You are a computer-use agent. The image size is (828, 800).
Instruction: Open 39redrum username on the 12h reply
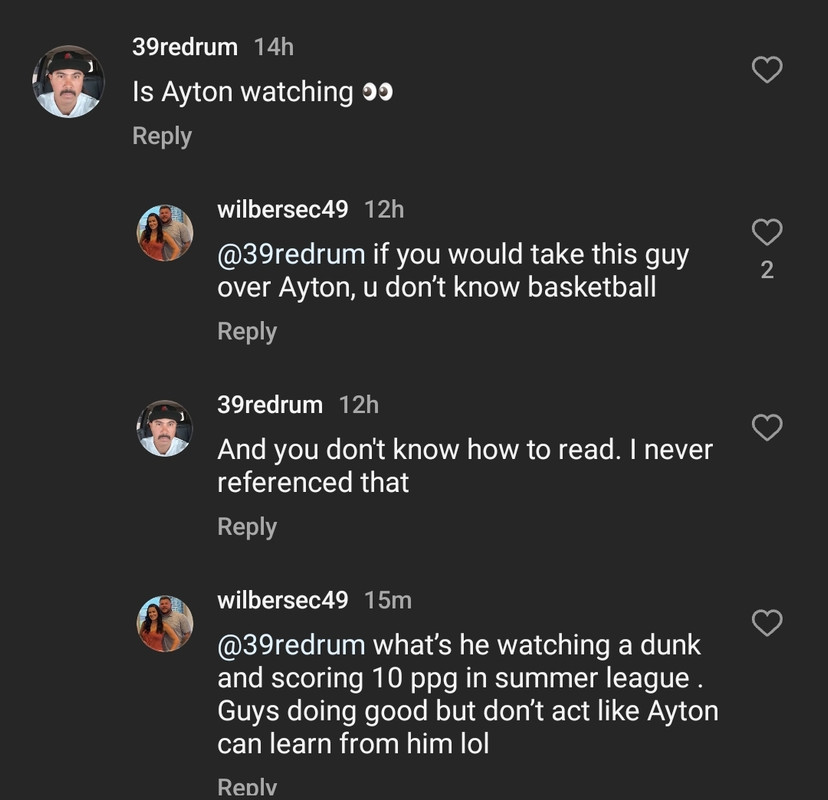(270, 404)
